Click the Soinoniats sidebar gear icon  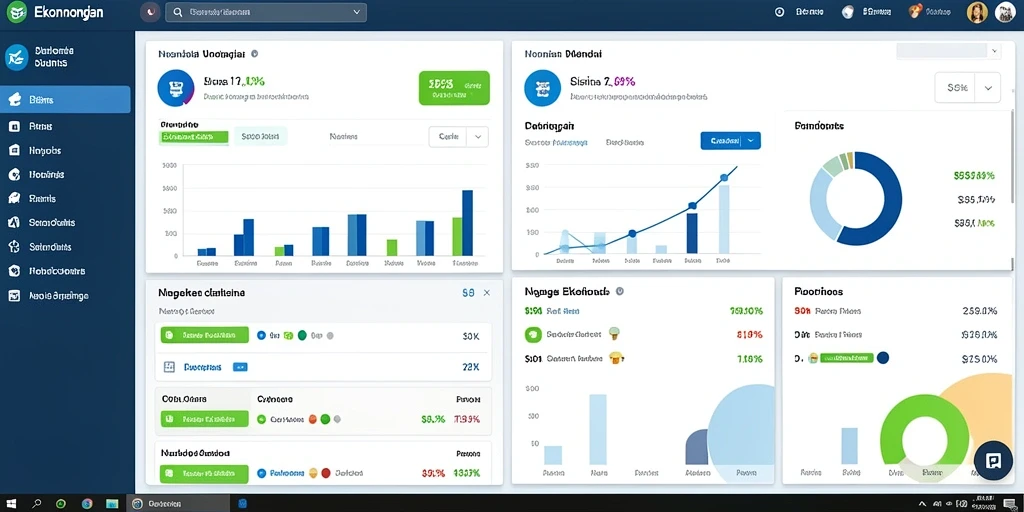point(14,247)
